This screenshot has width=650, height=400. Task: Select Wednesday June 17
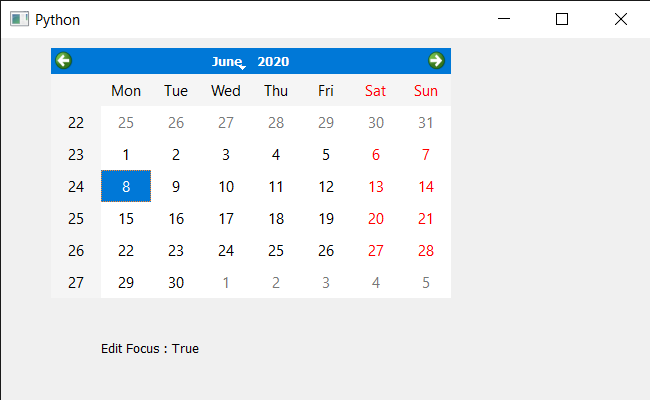point(226,218)
